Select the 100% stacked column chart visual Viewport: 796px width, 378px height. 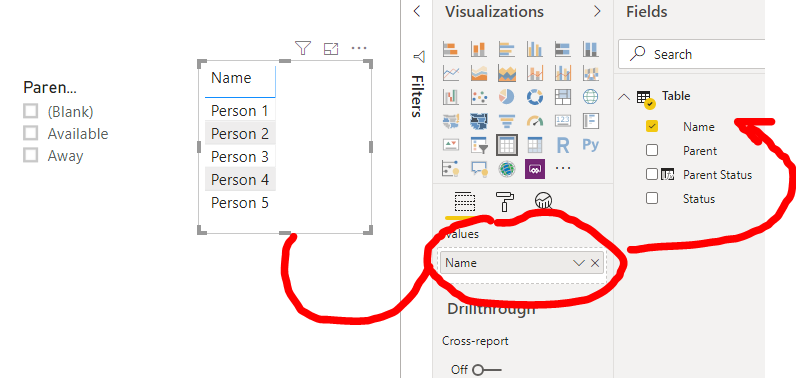pos(590,49)
